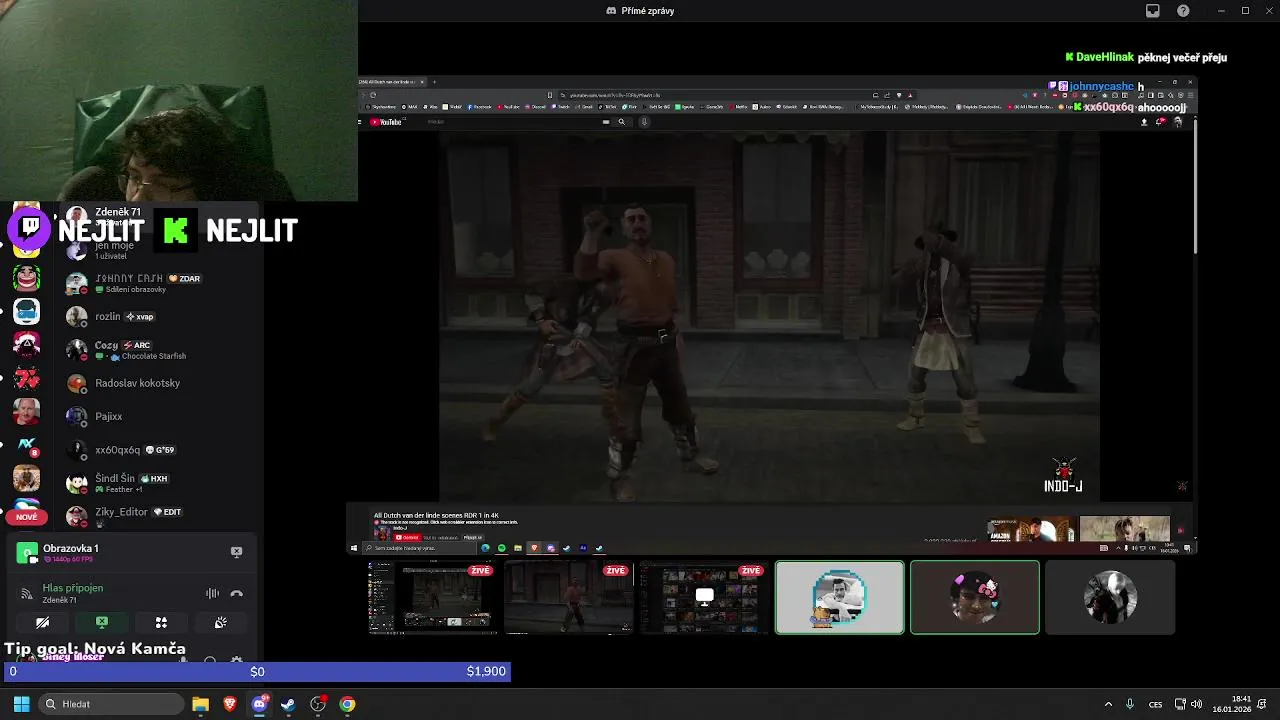Click the taskbar Hledat search box
This screenshot has width=1280, height=720.
point(109,704)
